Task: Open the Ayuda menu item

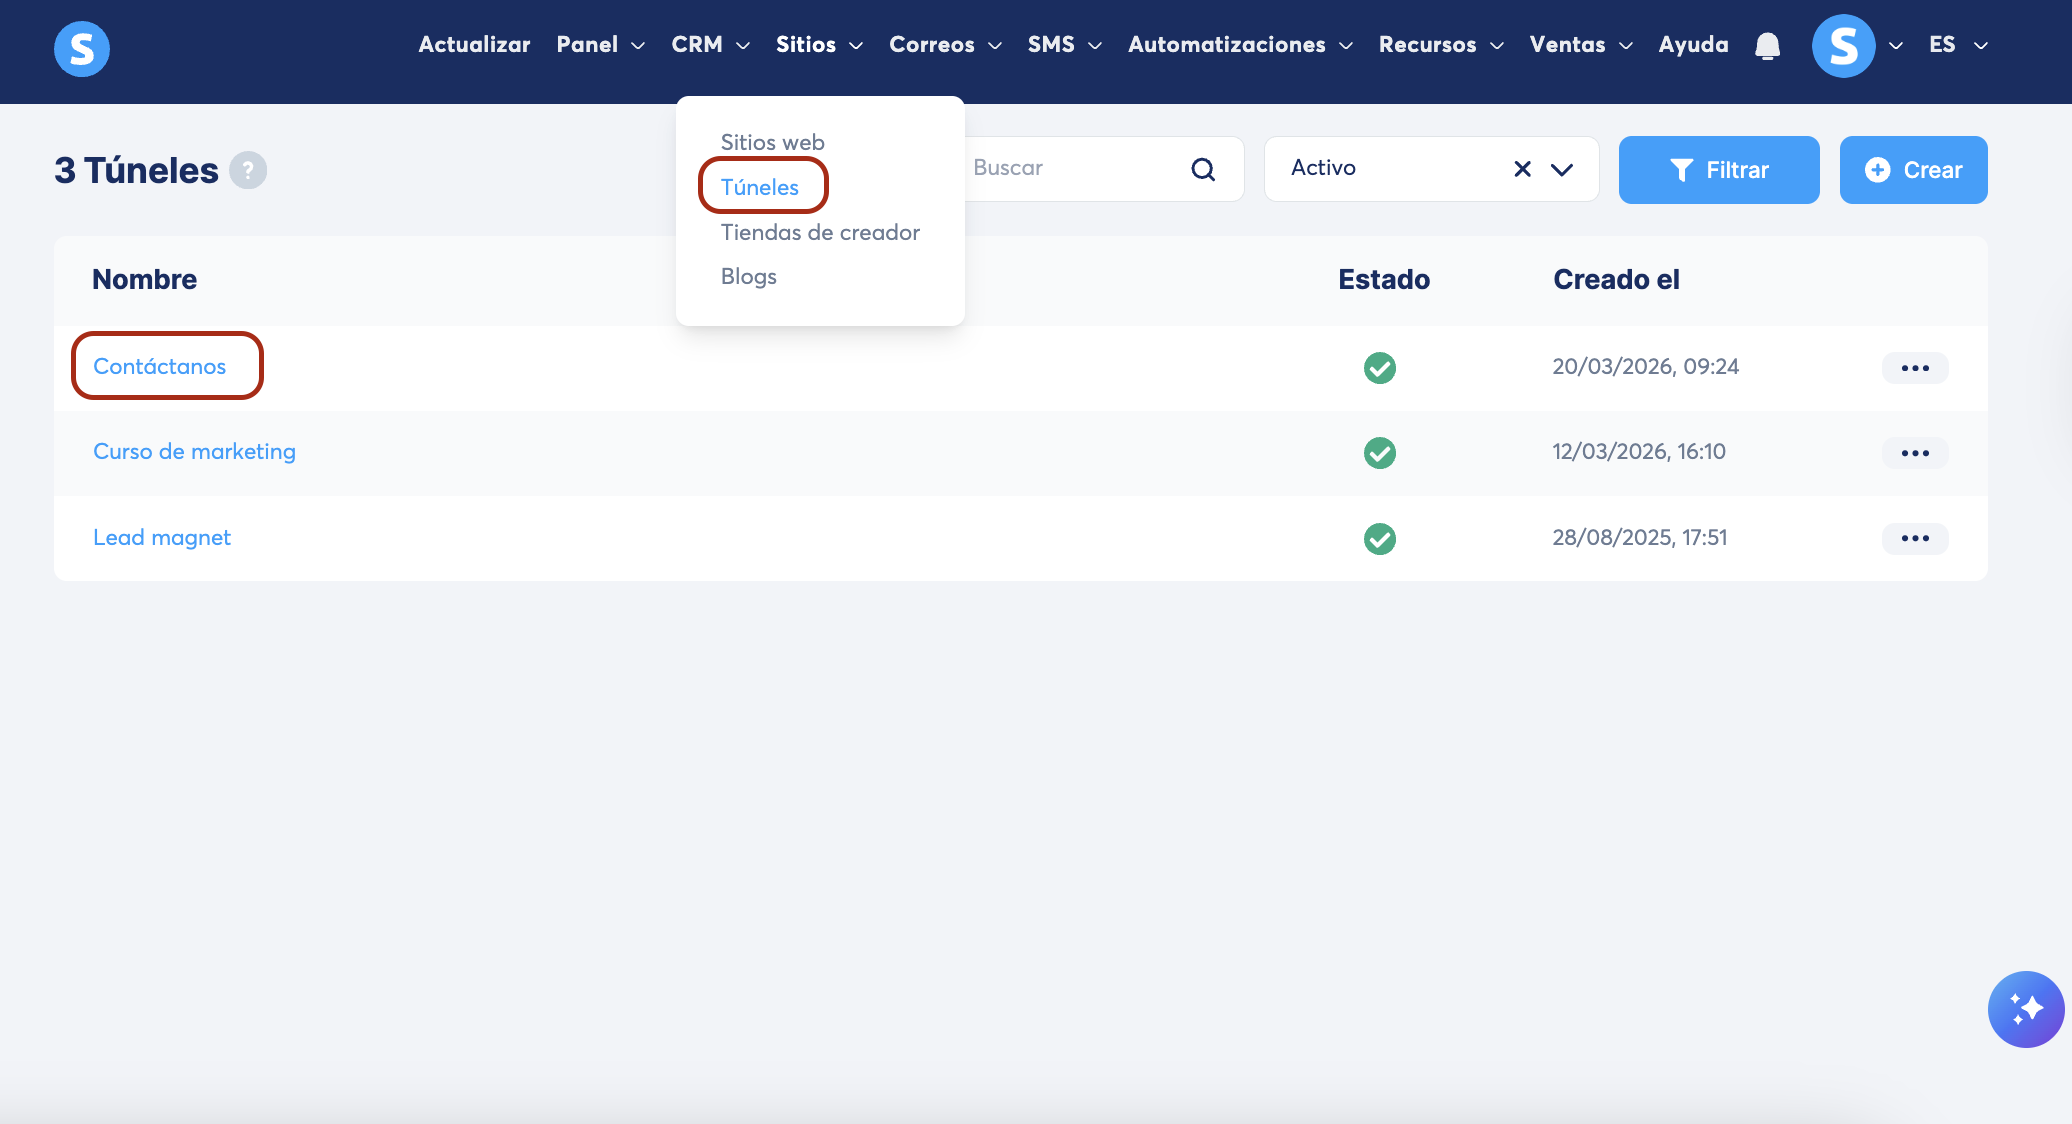Action: (x=1692, y=45)
